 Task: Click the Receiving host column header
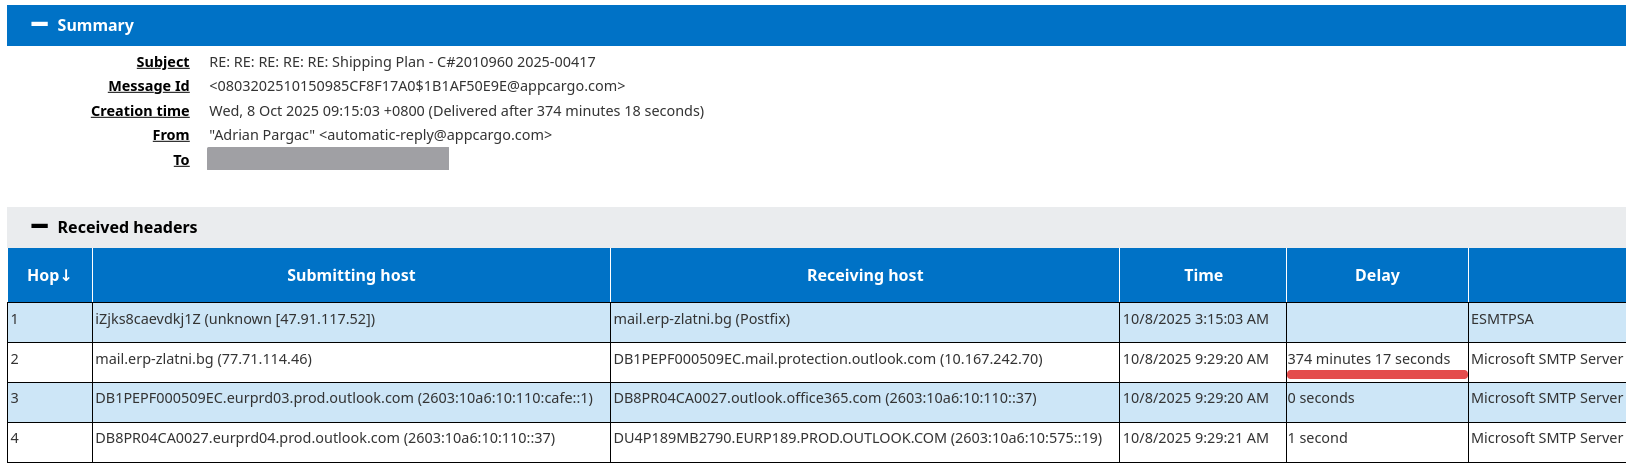pos(865,275)
